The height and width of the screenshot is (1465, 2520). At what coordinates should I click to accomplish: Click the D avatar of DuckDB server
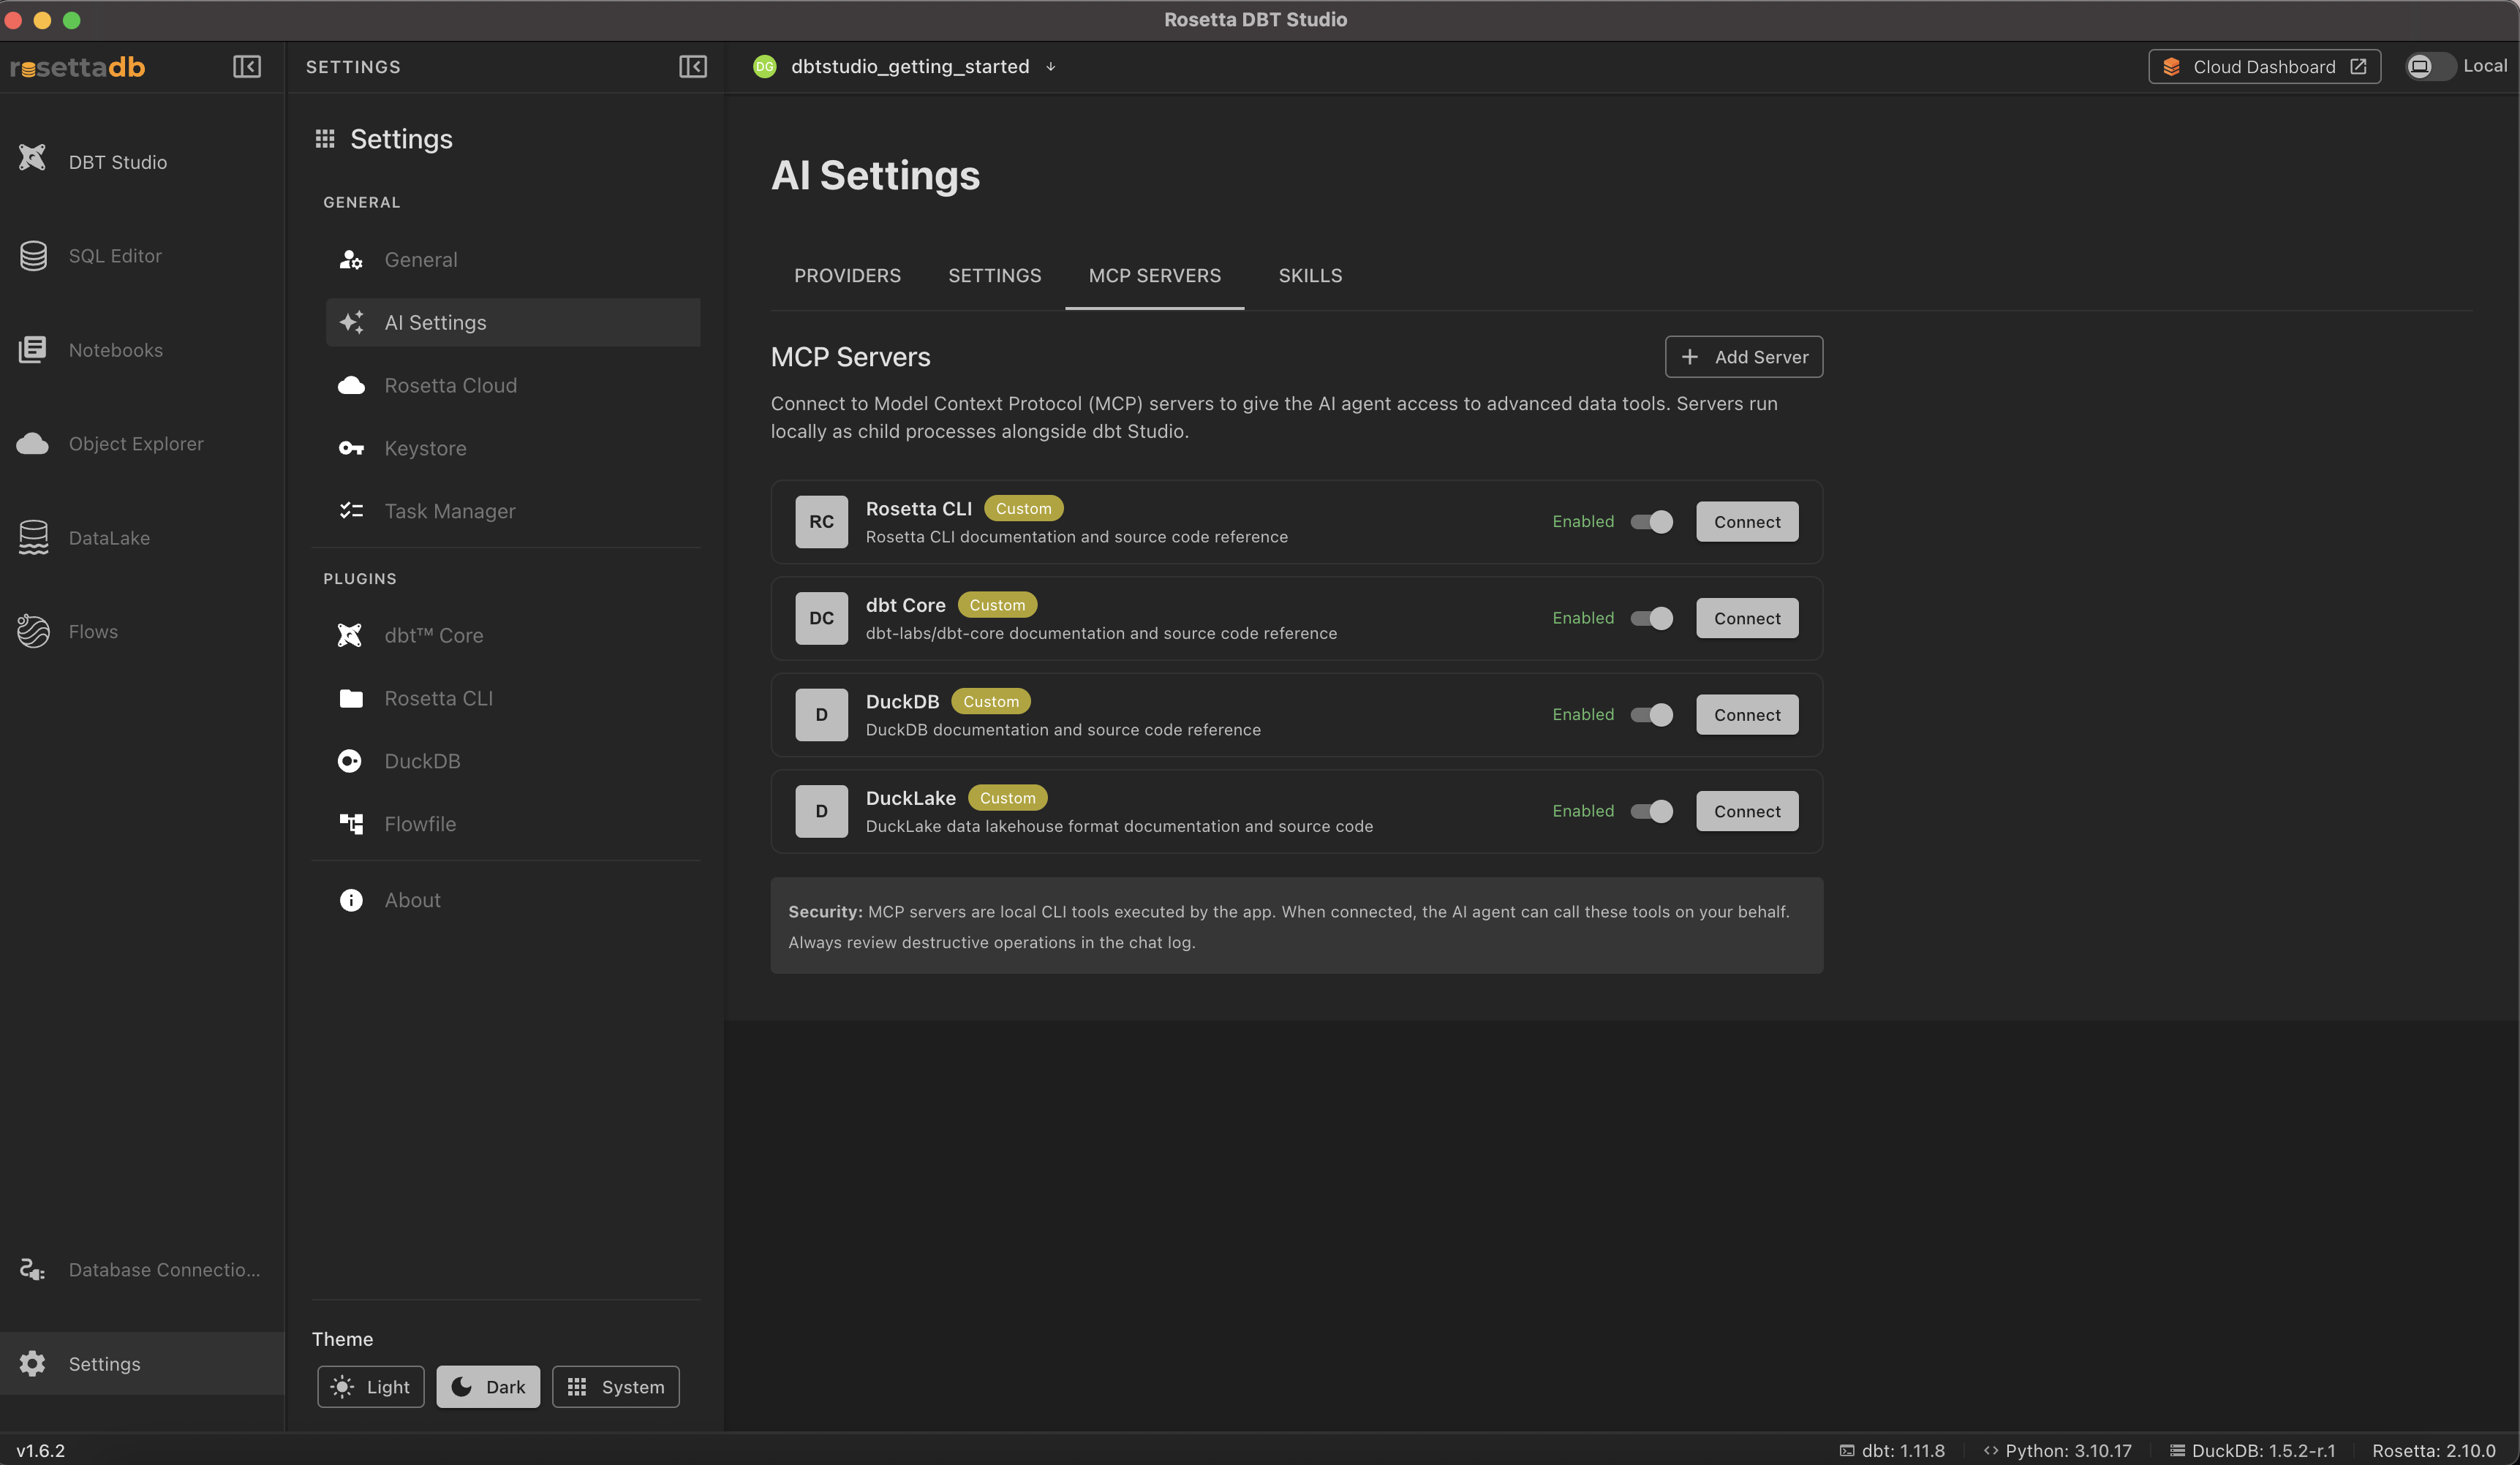(821, 715)
